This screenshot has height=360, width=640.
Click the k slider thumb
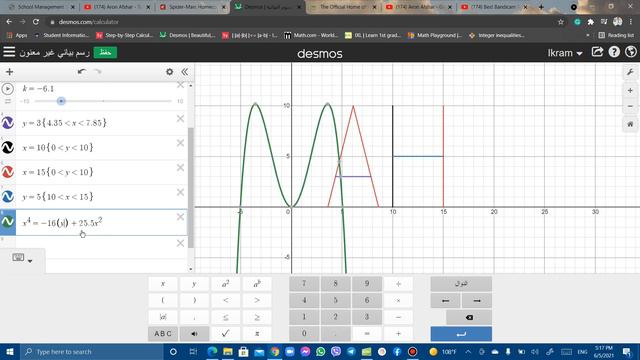(61, 101)
